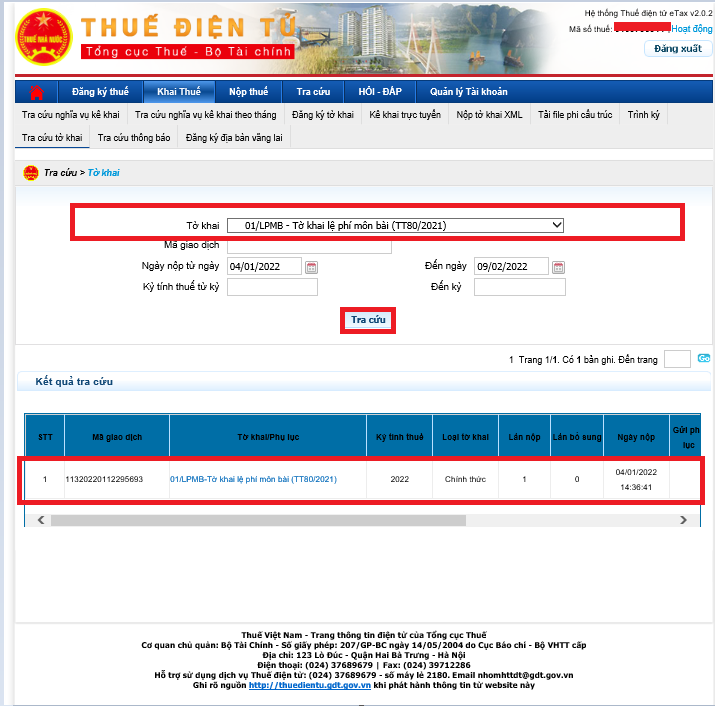Click the Đăng xuất logout button

point(677,48)
